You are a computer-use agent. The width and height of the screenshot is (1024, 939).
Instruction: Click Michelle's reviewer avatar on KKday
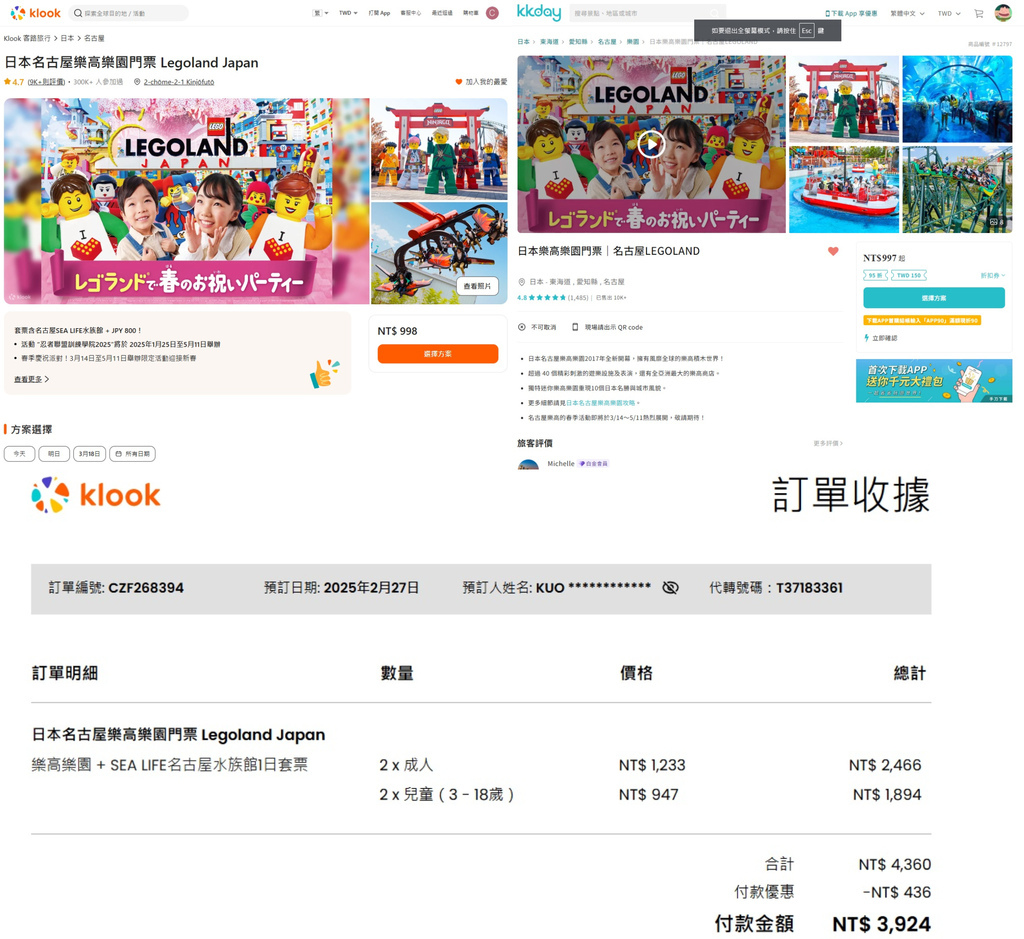click(x=528, y=465)
